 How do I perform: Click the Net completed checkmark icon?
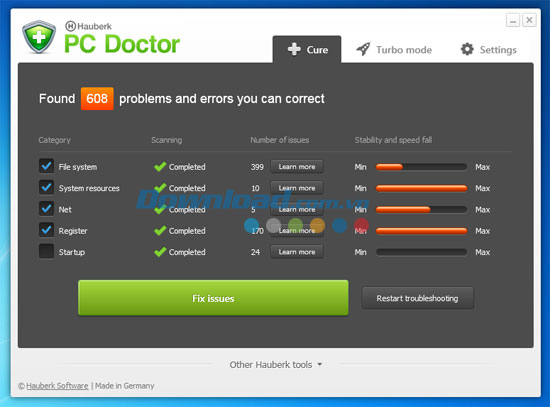tap(160, 209)
